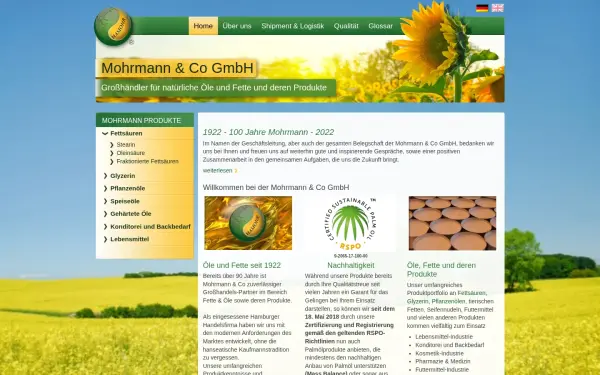This screenshot has width=600, height=375.
Task: Follow the Glyzerin link in portfolio text
Action: click(x=417, y=302)
